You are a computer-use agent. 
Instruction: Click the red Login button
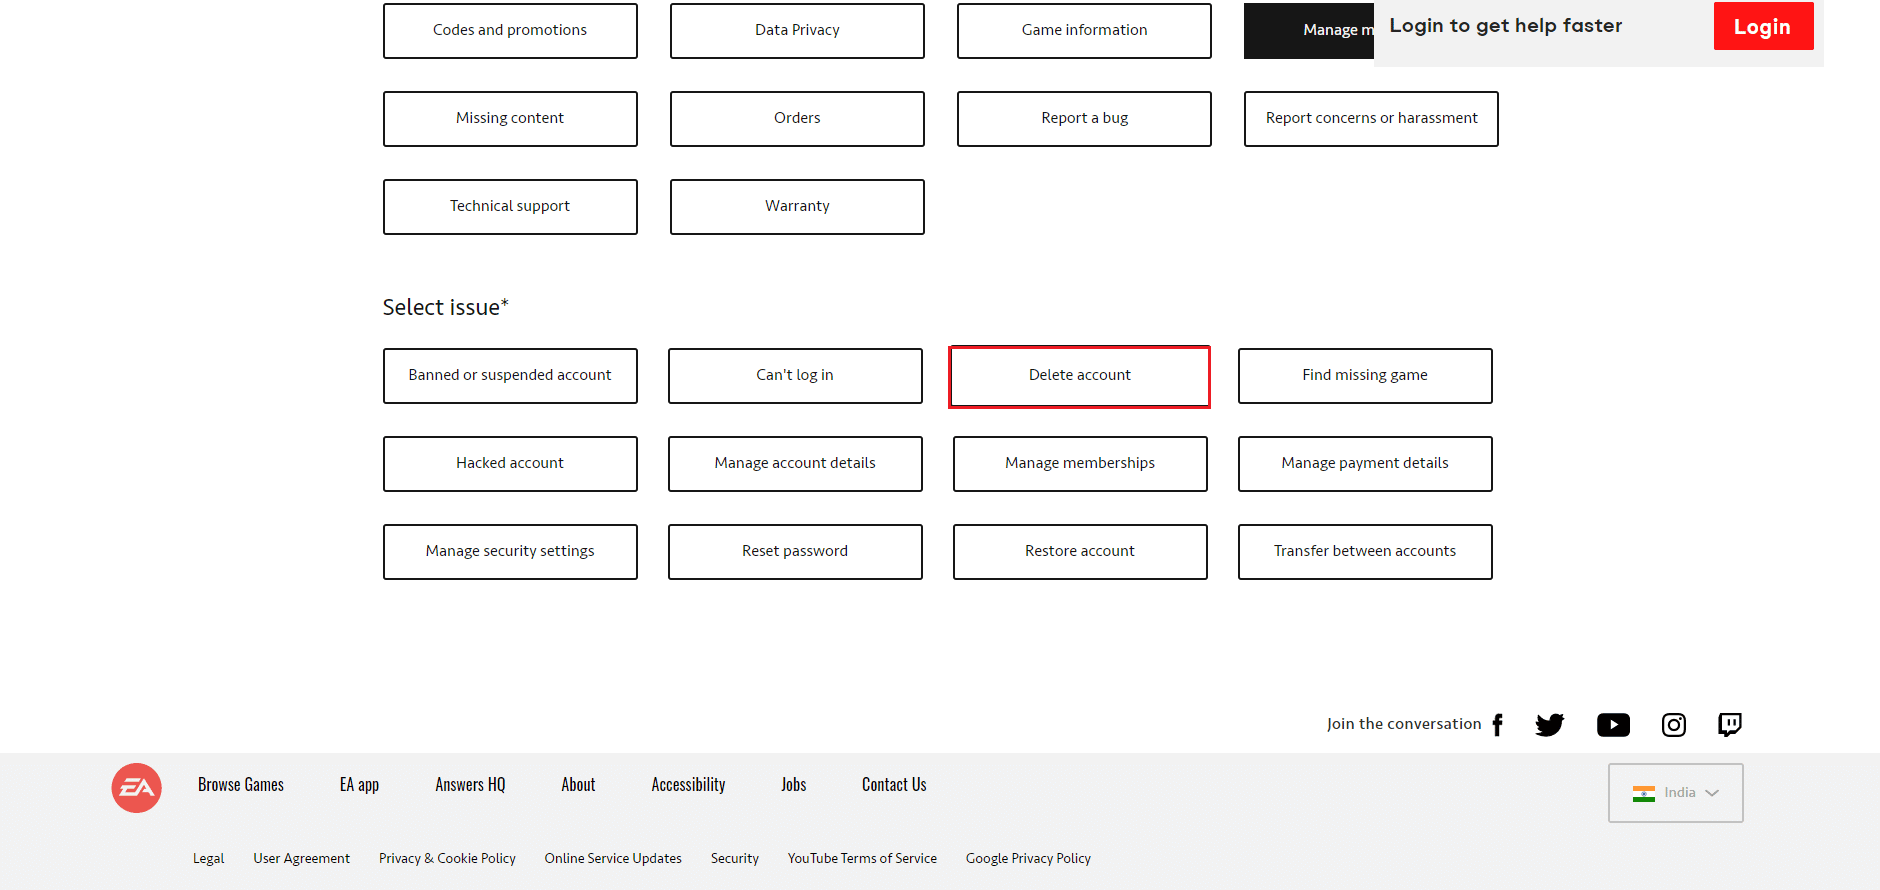click(1762, 27)
